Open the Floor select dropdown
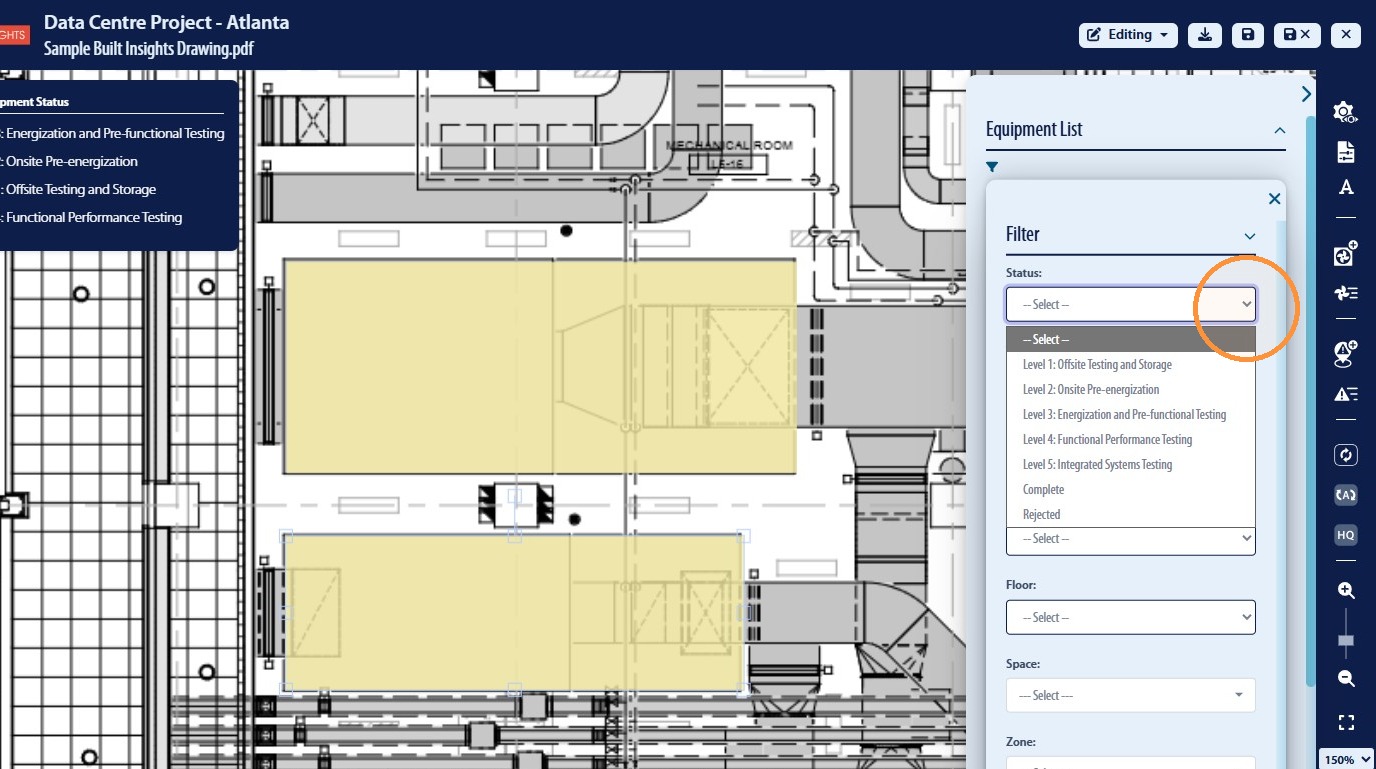 [1130, 617]
